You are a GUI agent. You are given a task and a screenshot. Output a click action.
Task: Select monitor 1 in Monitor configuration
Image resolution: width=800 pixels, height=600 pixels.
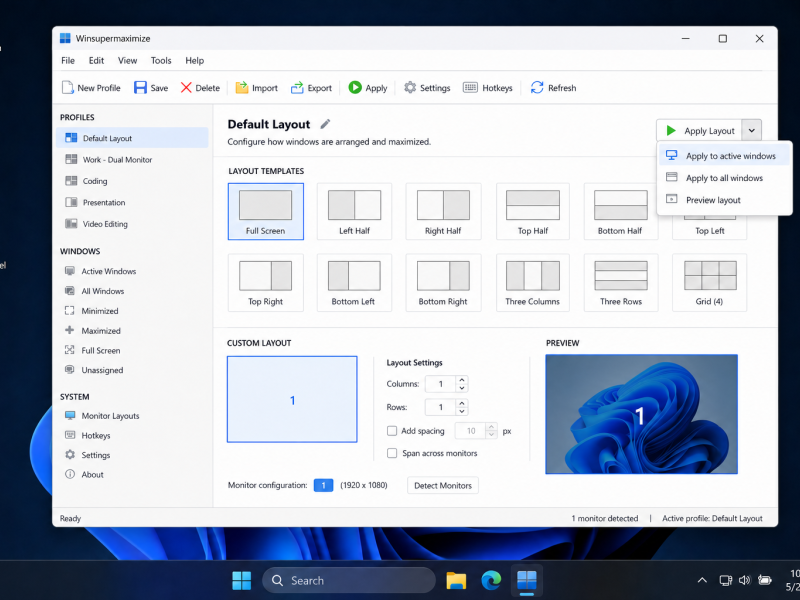point(323,485)
